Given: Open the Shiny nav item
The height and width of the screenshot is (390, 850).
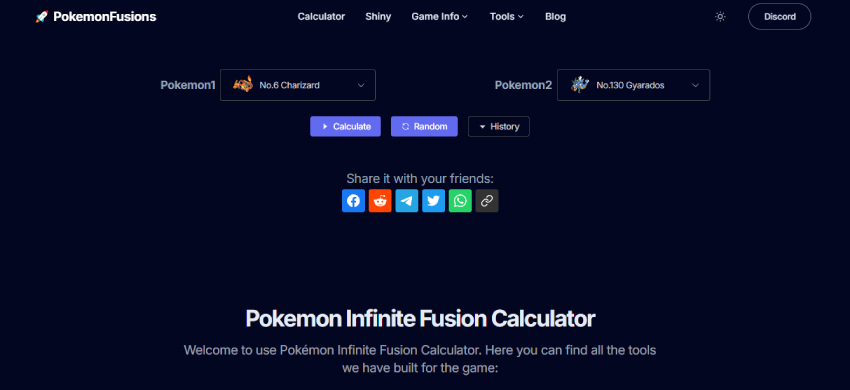Looking at the screenshot, I should tap(378, 17).
